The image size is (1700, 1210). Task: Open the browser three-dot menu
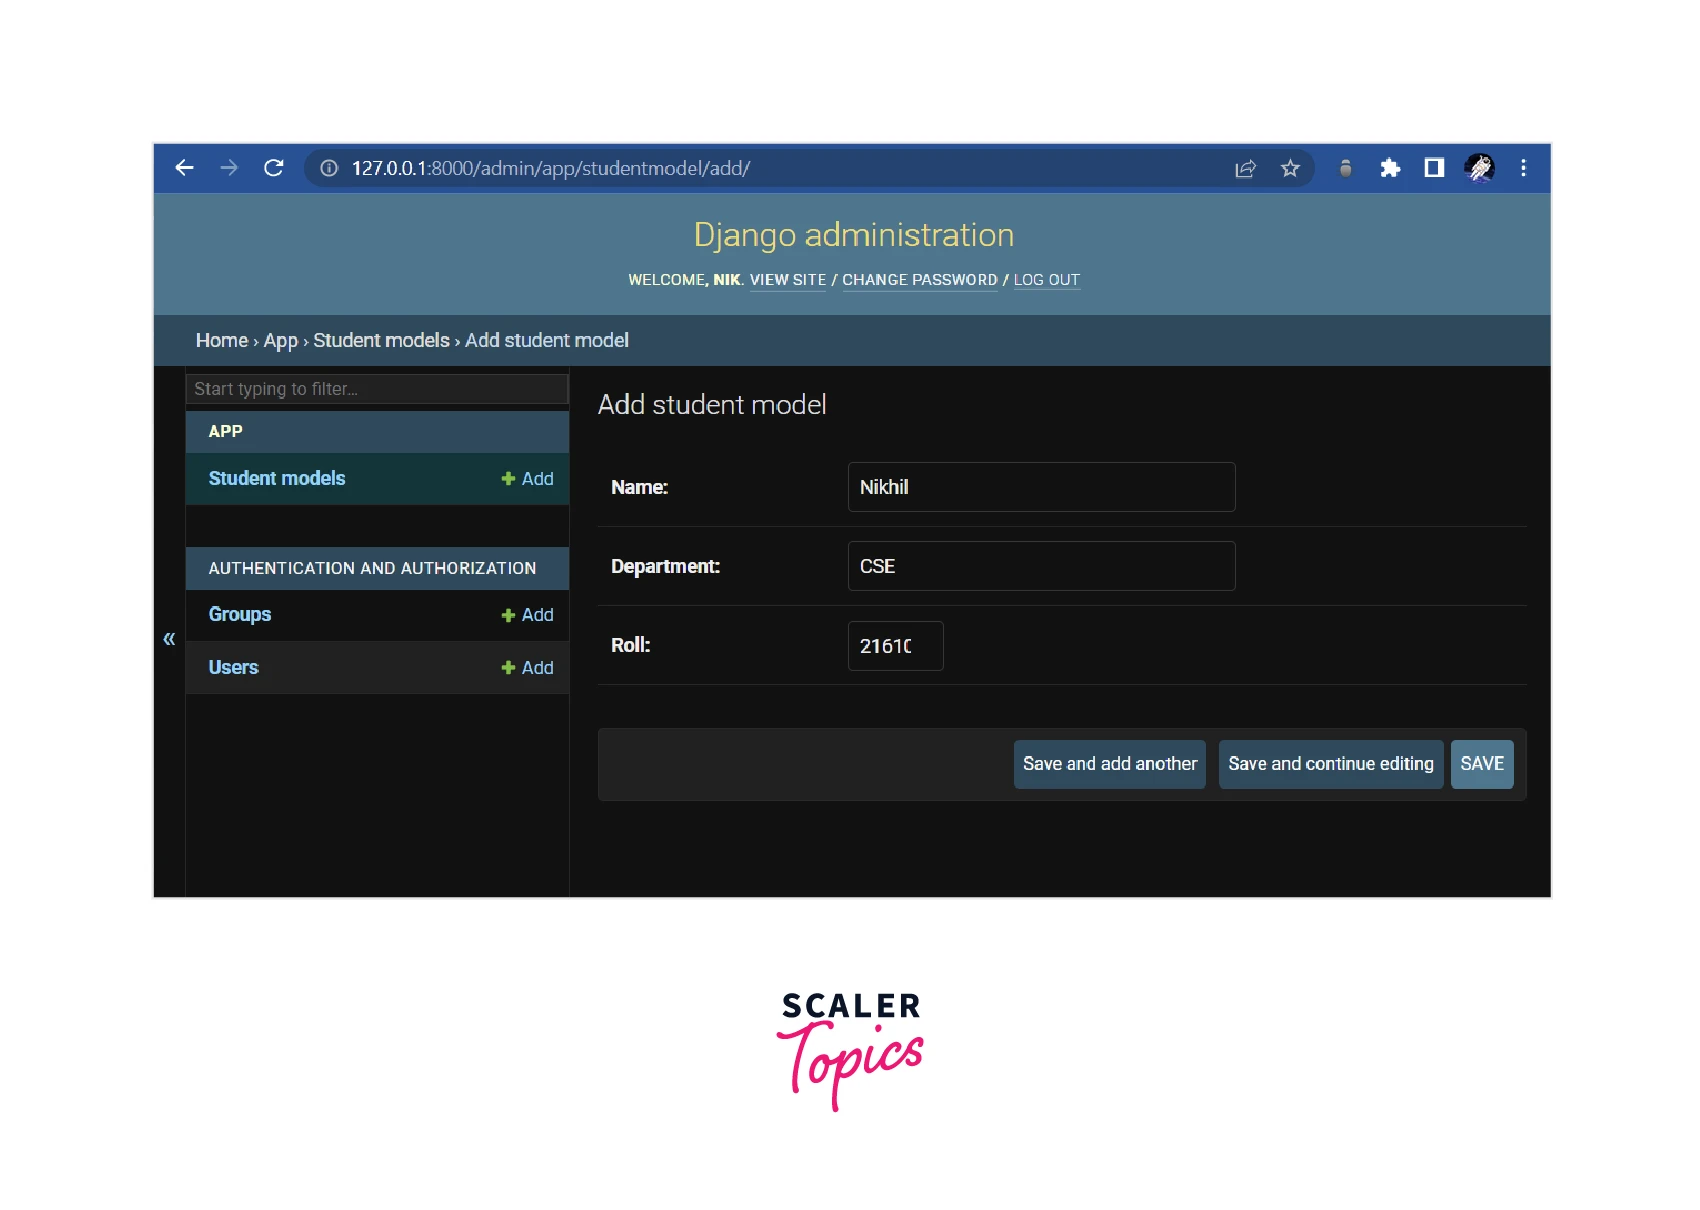click(1523, 168)
